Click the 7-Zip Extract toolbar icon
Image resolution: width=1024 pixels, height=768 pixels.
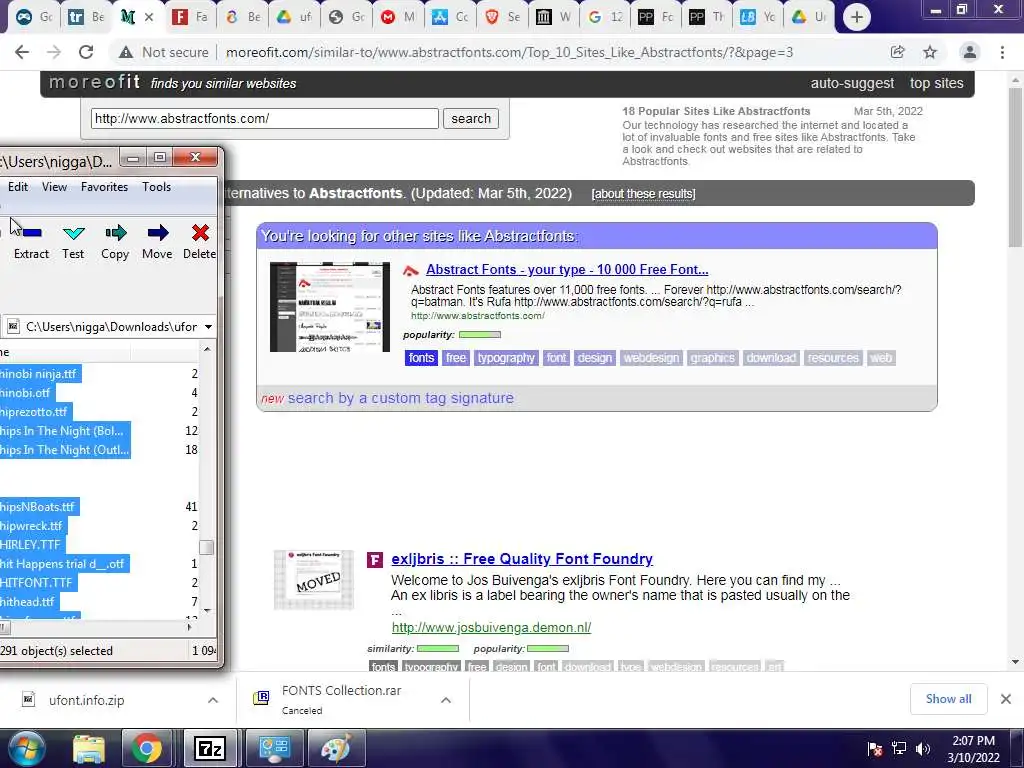click(31, 232)
